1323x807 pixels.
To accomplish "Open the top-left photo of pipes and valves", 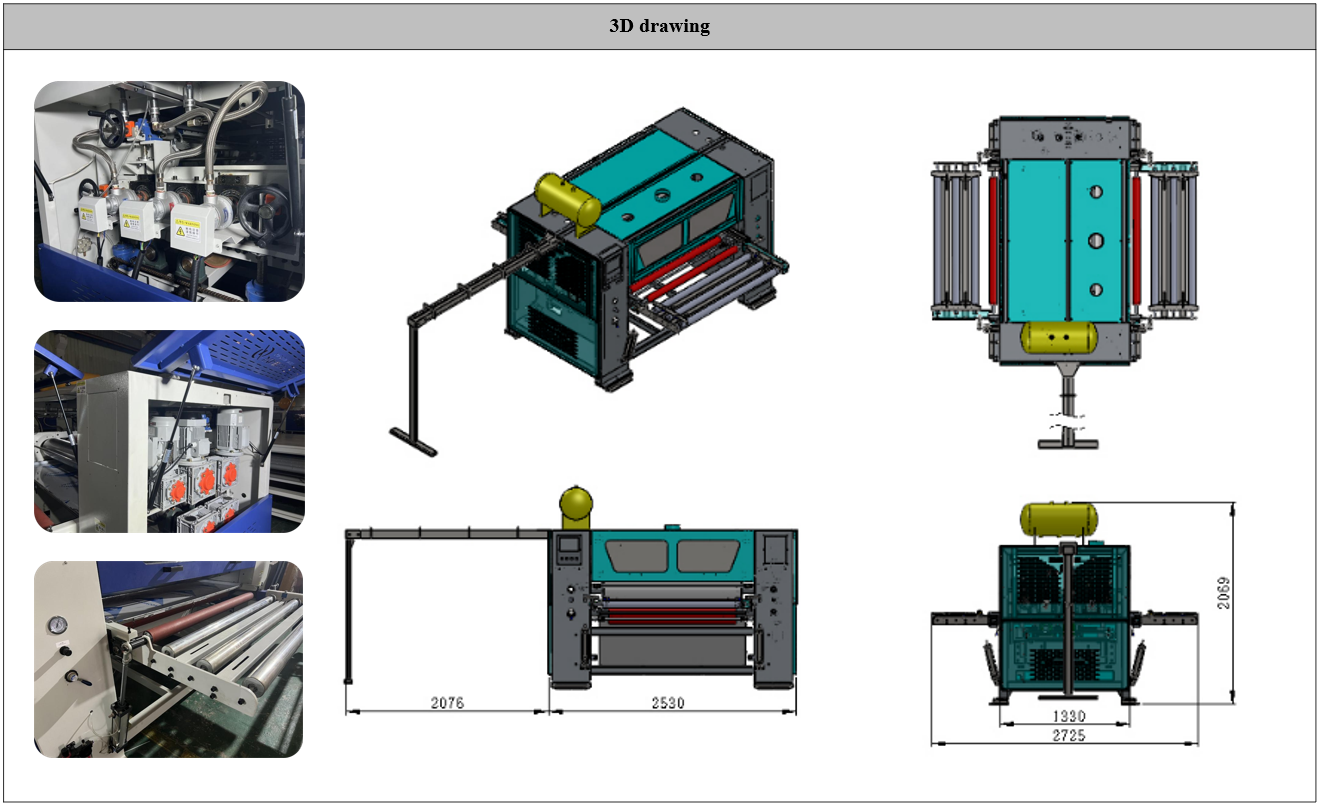I will pos(169,191).
